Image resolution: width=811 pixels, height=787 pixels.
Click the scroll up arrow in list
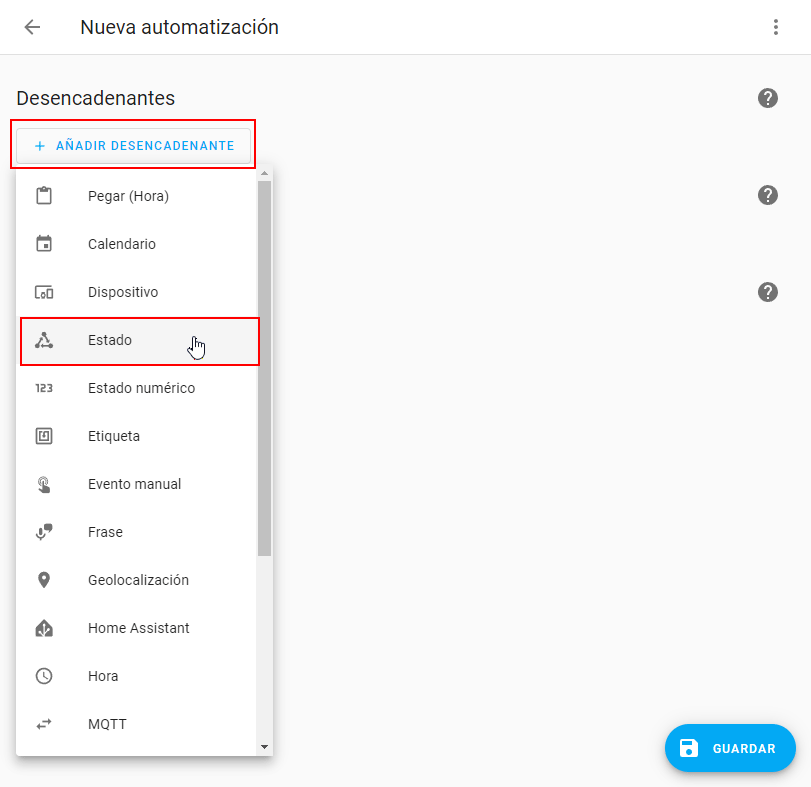click(x=264, y=173)
